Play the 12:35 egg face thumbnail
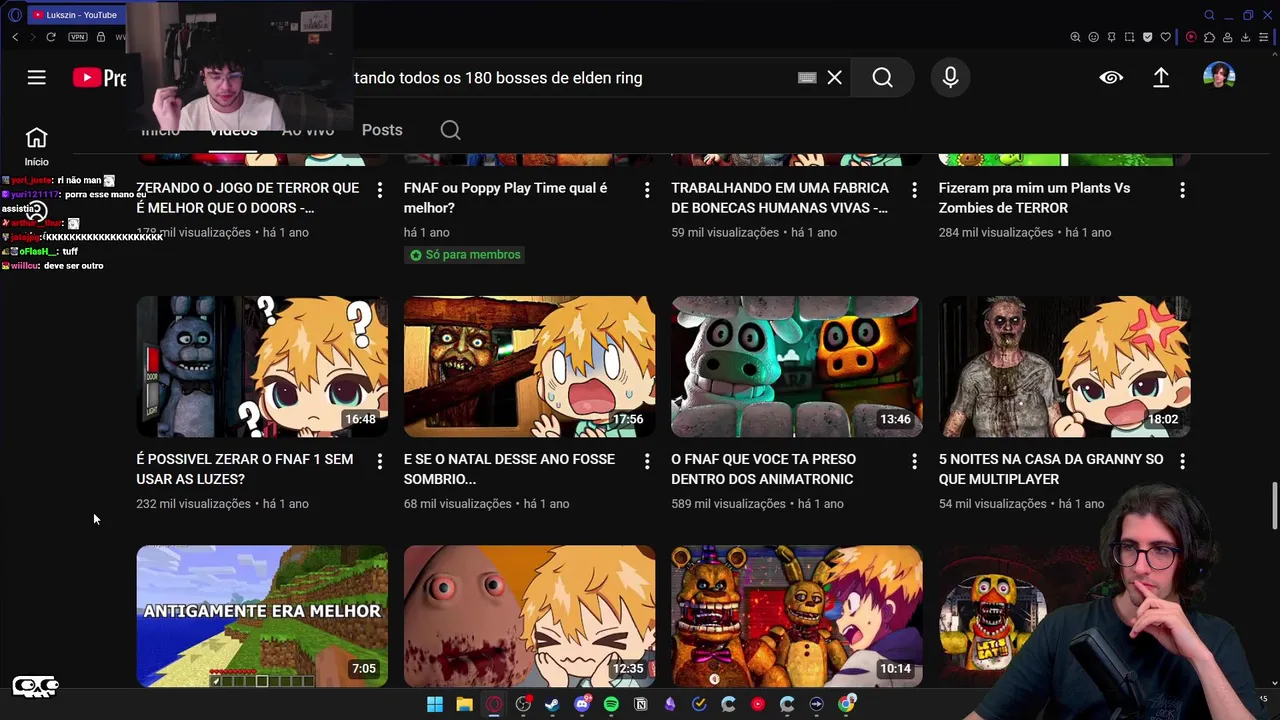This screenshot has width=1280, height=720. point(529,616)
